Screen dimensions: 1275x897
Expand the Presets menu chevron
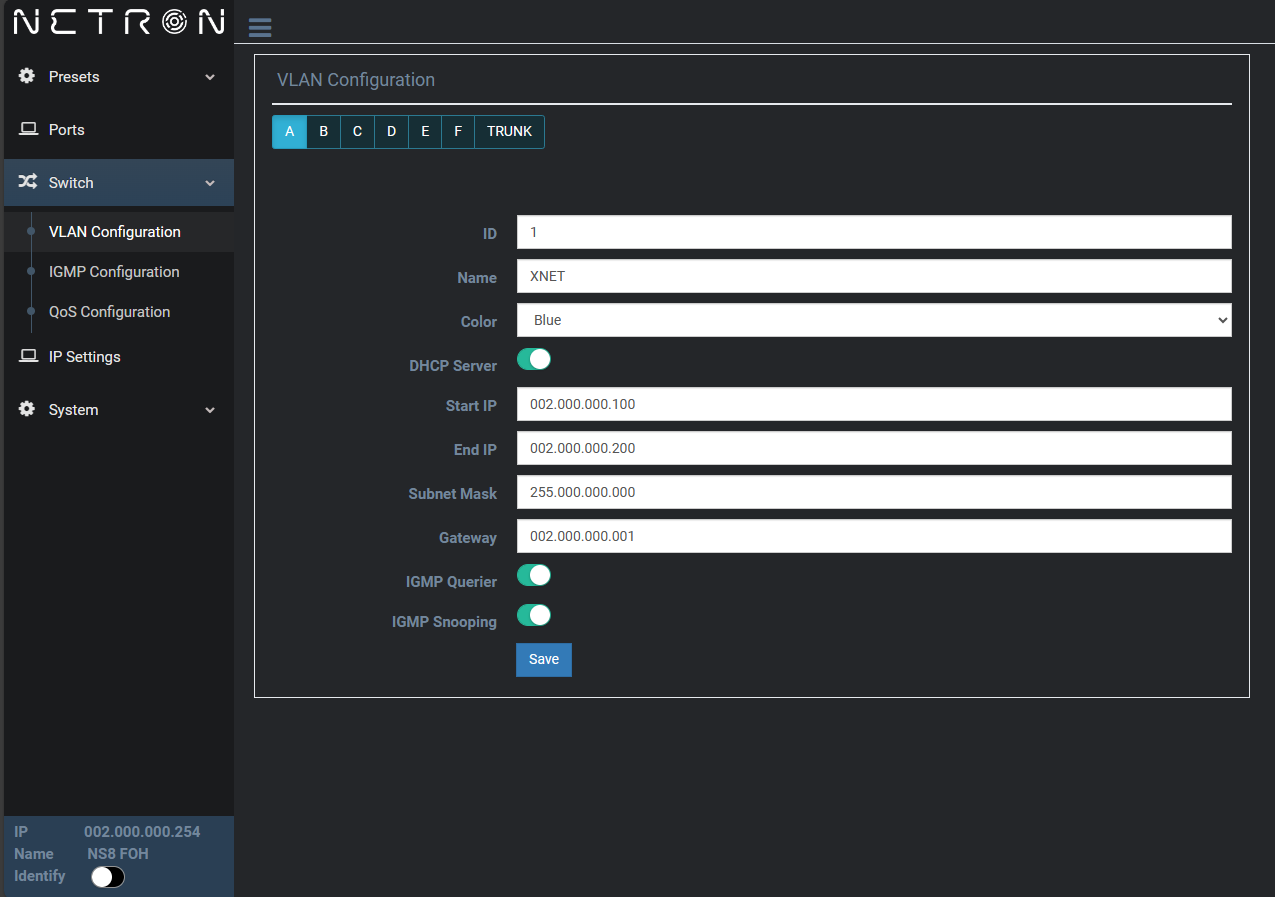pos(210,77)
